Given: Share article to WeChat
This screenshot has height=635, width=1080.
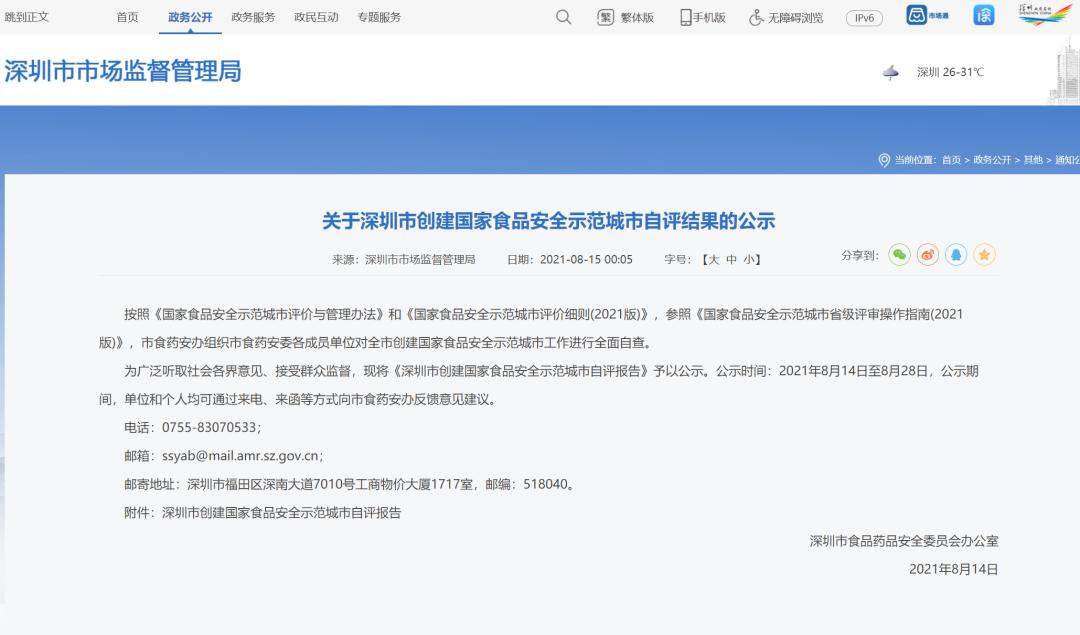Looking at the screenshot, I should 900,255.
